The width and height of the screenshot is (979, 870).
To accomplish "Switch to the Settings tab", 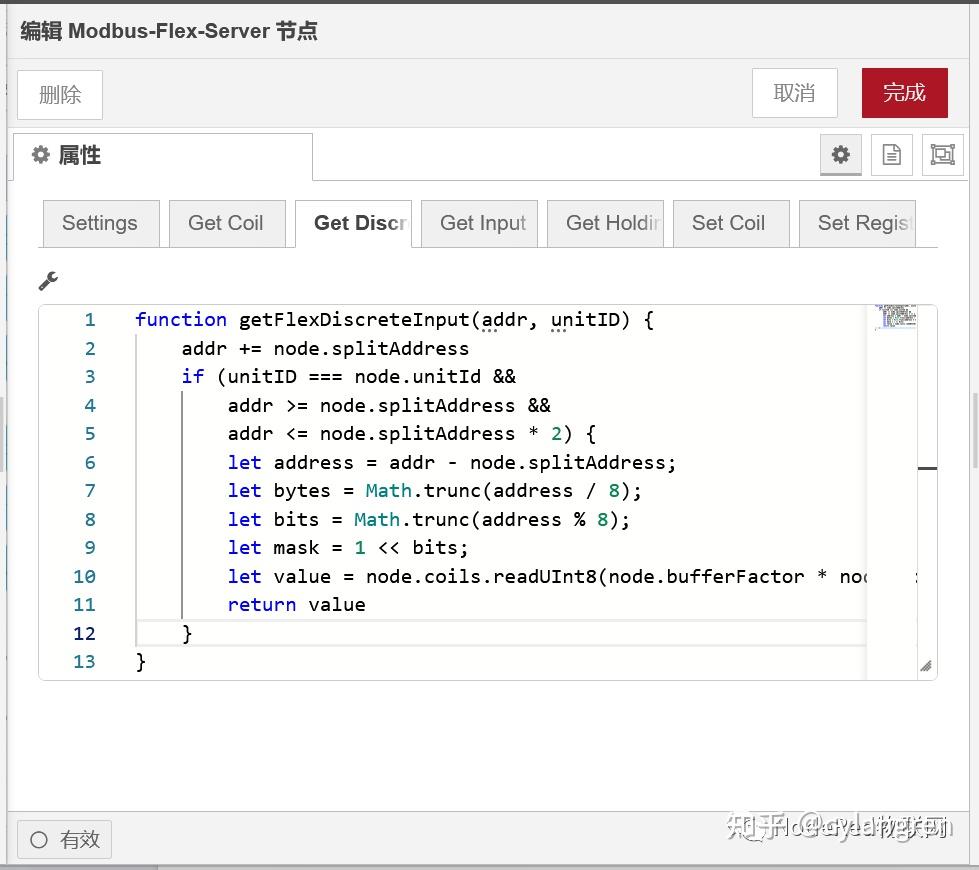I will pyautogui.click(x=100, y=223).
